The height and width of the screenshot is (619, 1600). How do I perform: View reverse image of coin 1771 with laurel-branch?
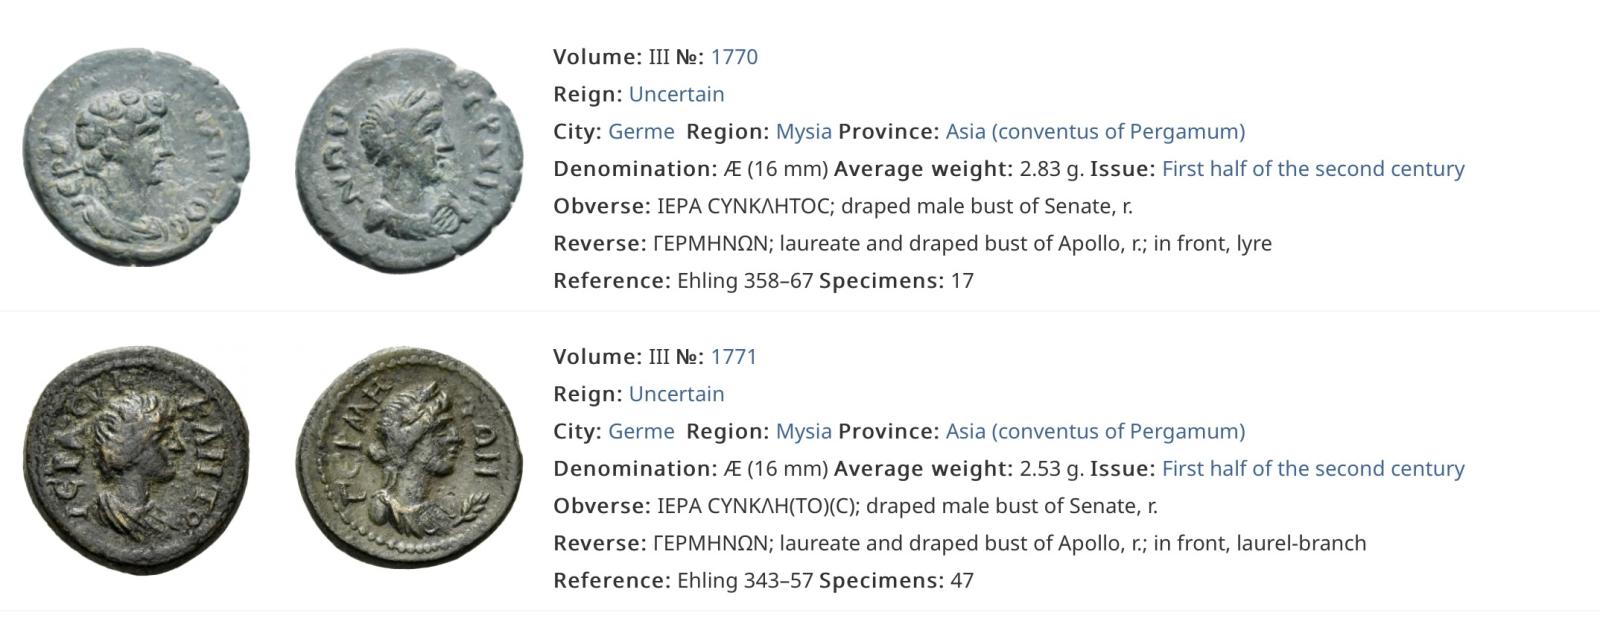(x=410, y=459)
